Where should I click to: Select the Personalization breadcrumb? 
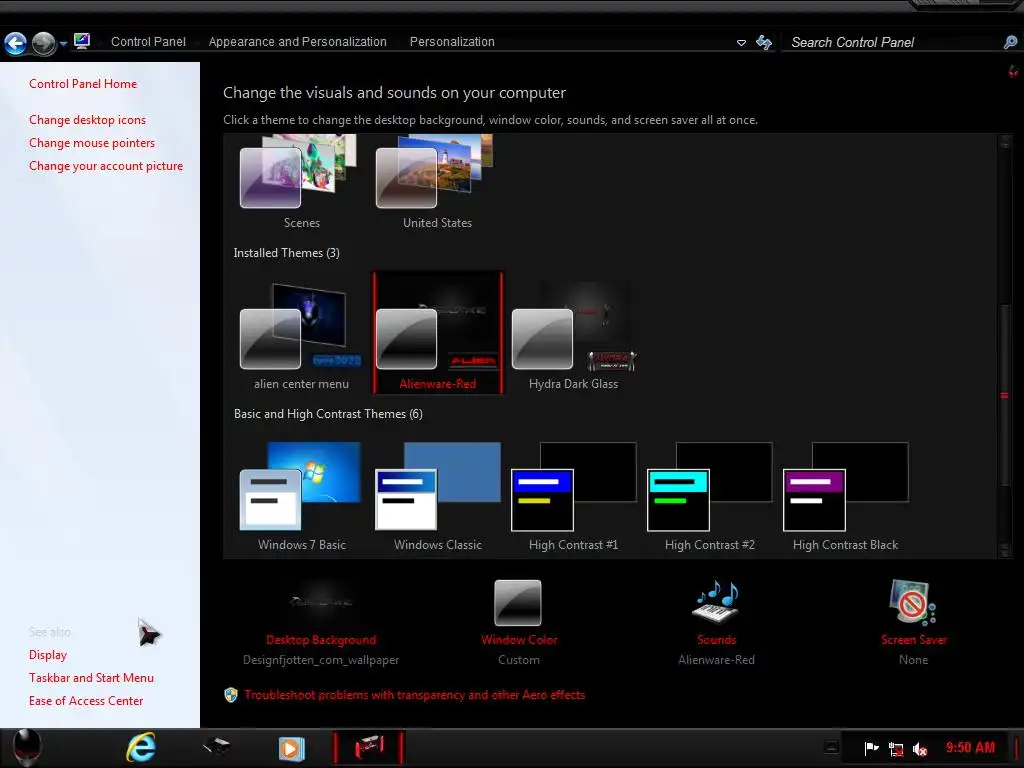452,42
